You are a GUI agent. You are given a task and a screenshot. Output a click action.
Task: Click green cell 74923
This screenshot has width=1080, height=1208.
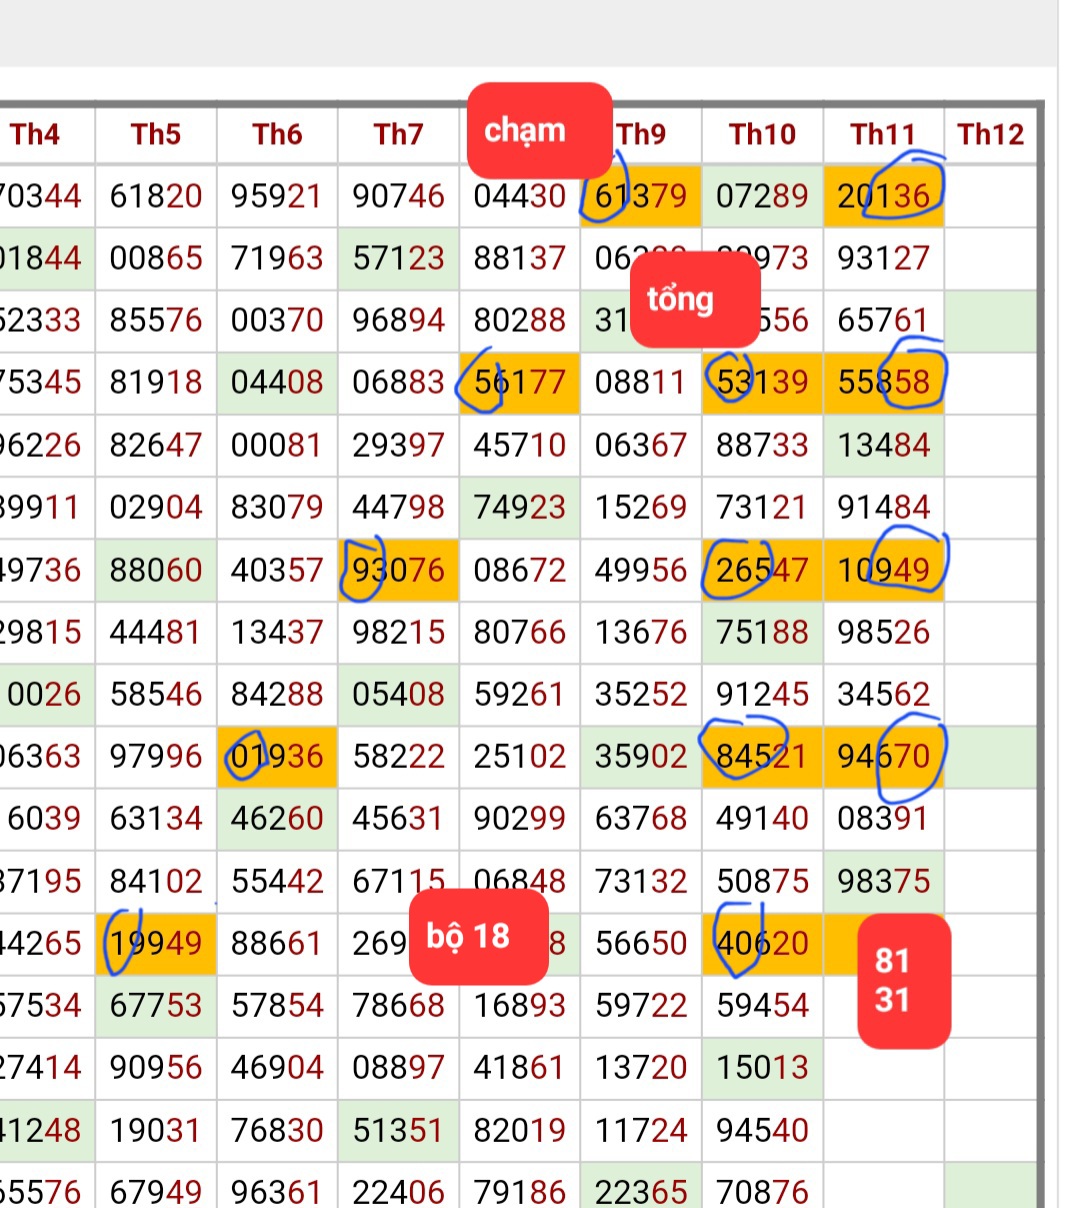pos(520,507)
